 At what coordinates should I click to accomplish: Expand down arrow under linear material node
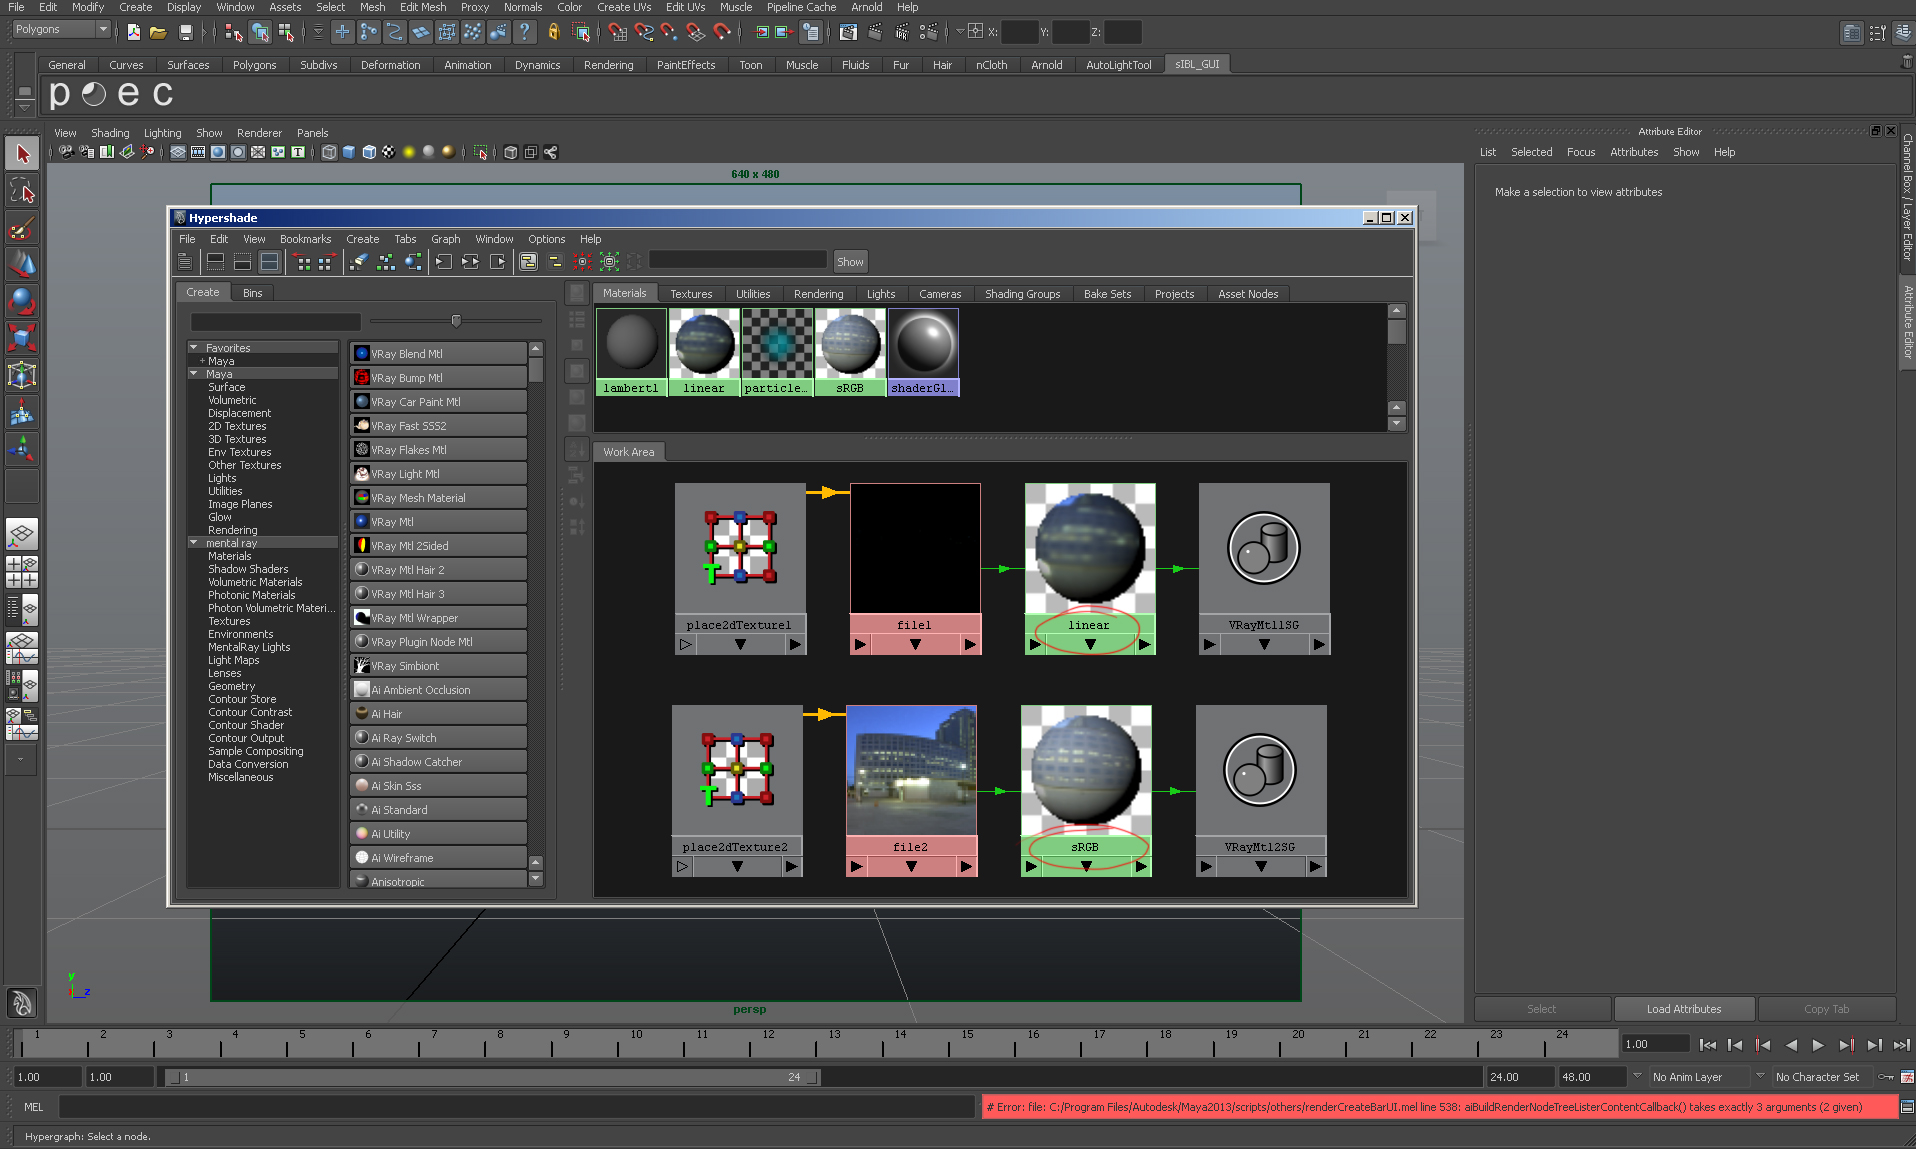click(1090, 645)
